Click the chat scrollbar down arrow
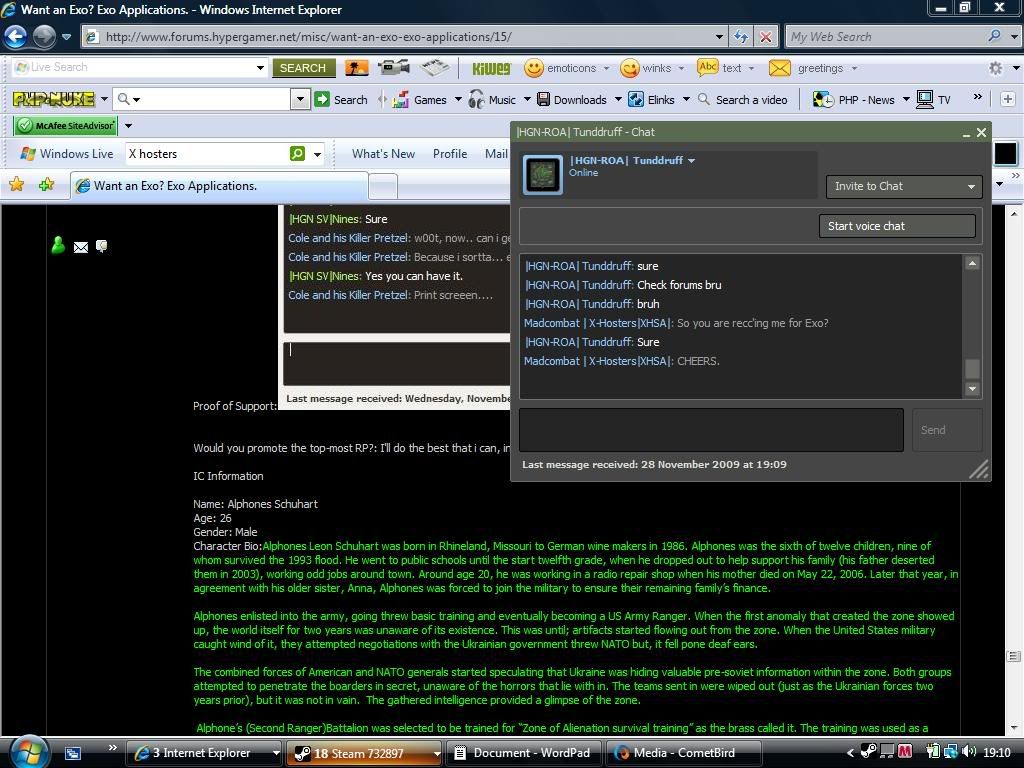The height and width of the screenshot is (768, 1024). click(x=972, y=389)
